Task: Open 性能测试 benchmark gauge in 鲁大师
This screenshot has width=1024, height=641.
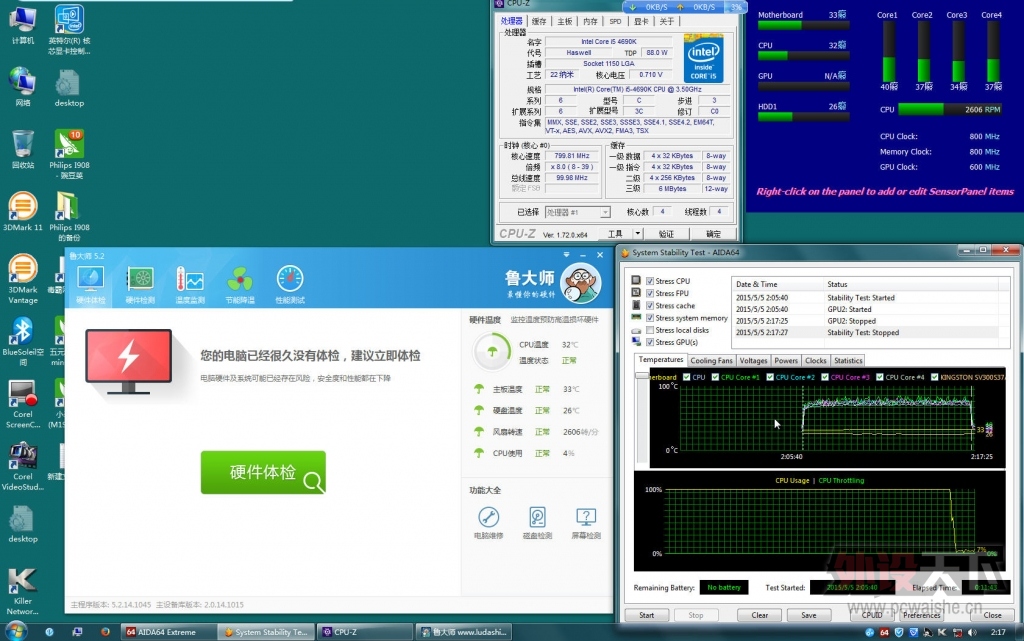Action: click(x=290, y=285)
